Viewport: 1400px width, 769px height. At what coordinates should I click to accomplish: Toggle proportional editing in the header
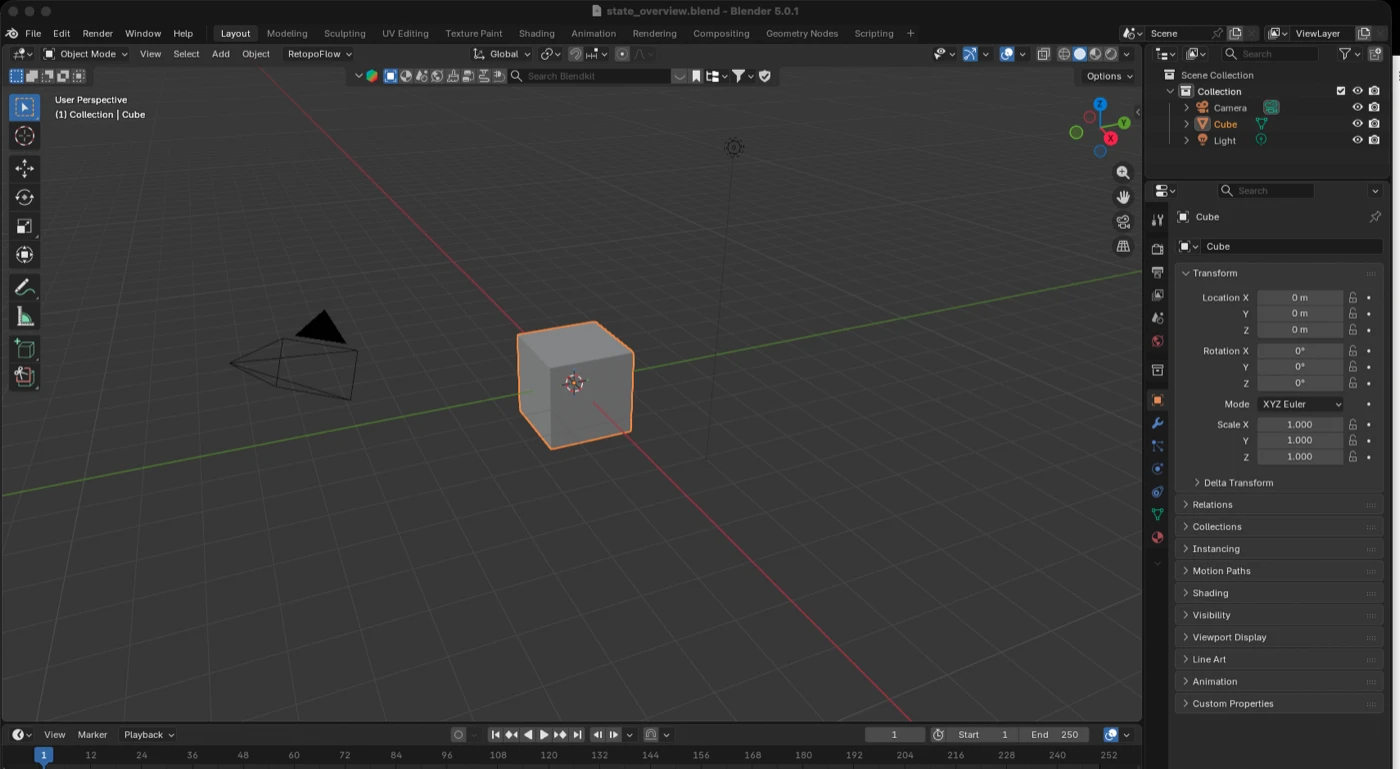click(x=622, y=54)
